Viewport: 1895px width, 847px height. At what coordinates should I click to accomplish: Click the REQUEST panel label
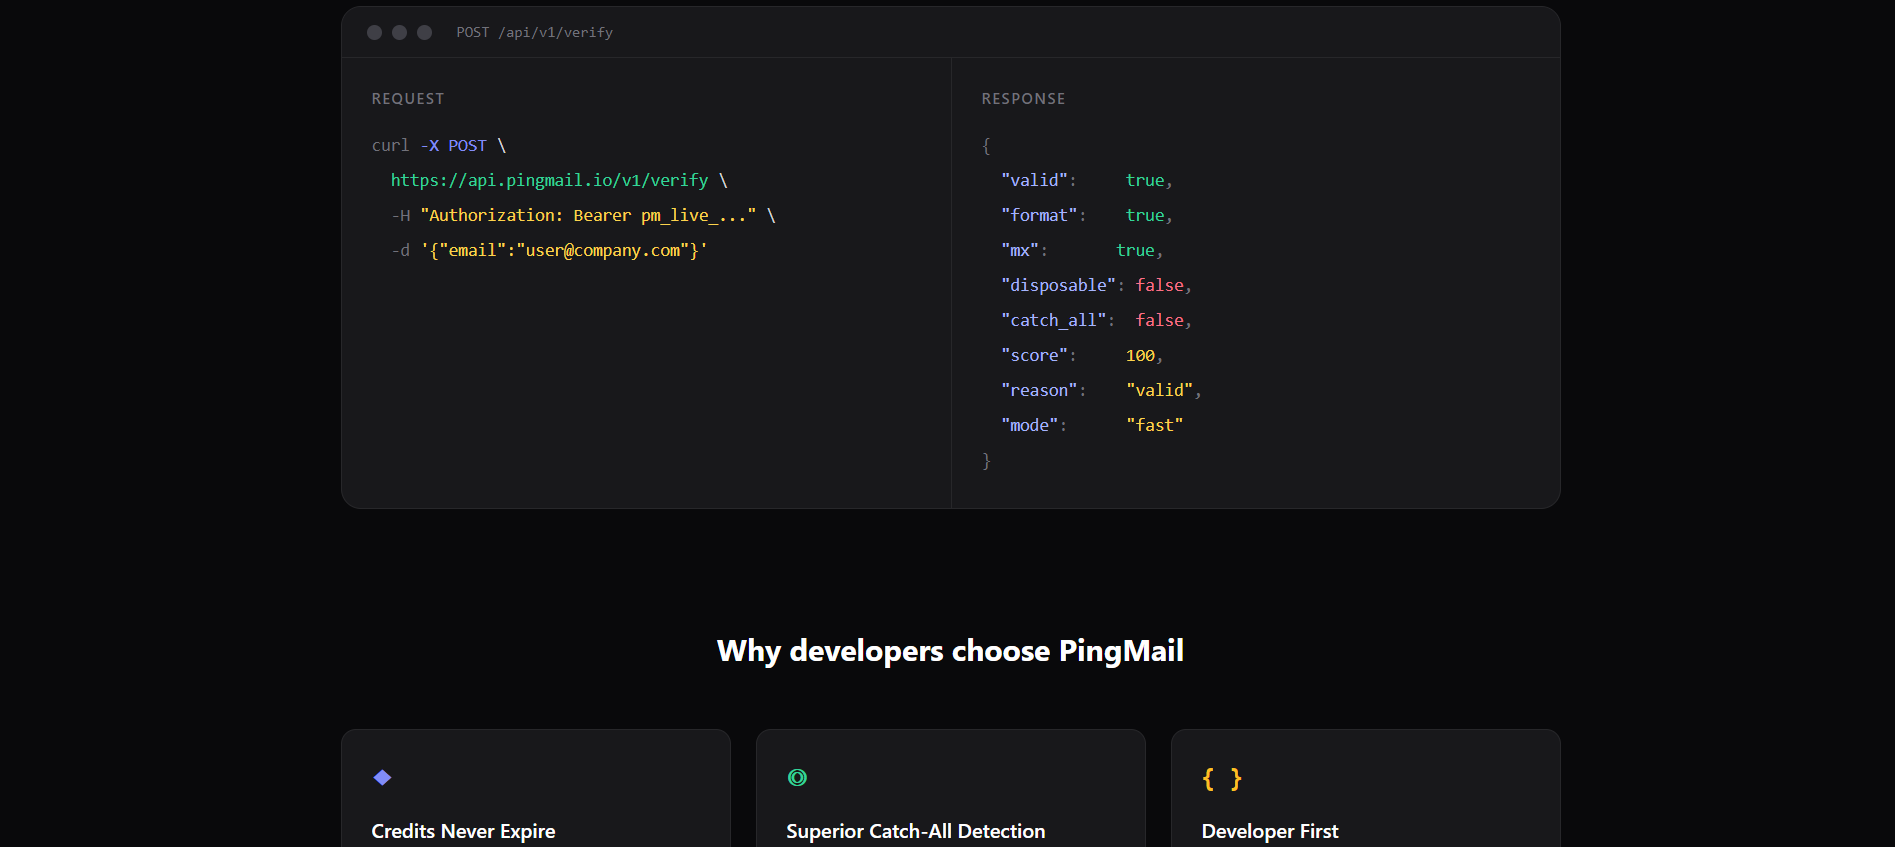pos(408,99)
